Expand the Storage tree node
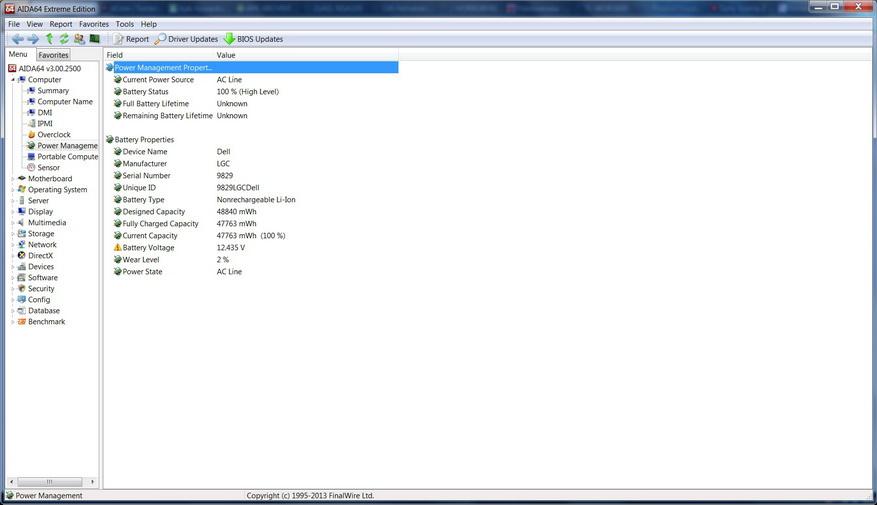 point(13,233)
